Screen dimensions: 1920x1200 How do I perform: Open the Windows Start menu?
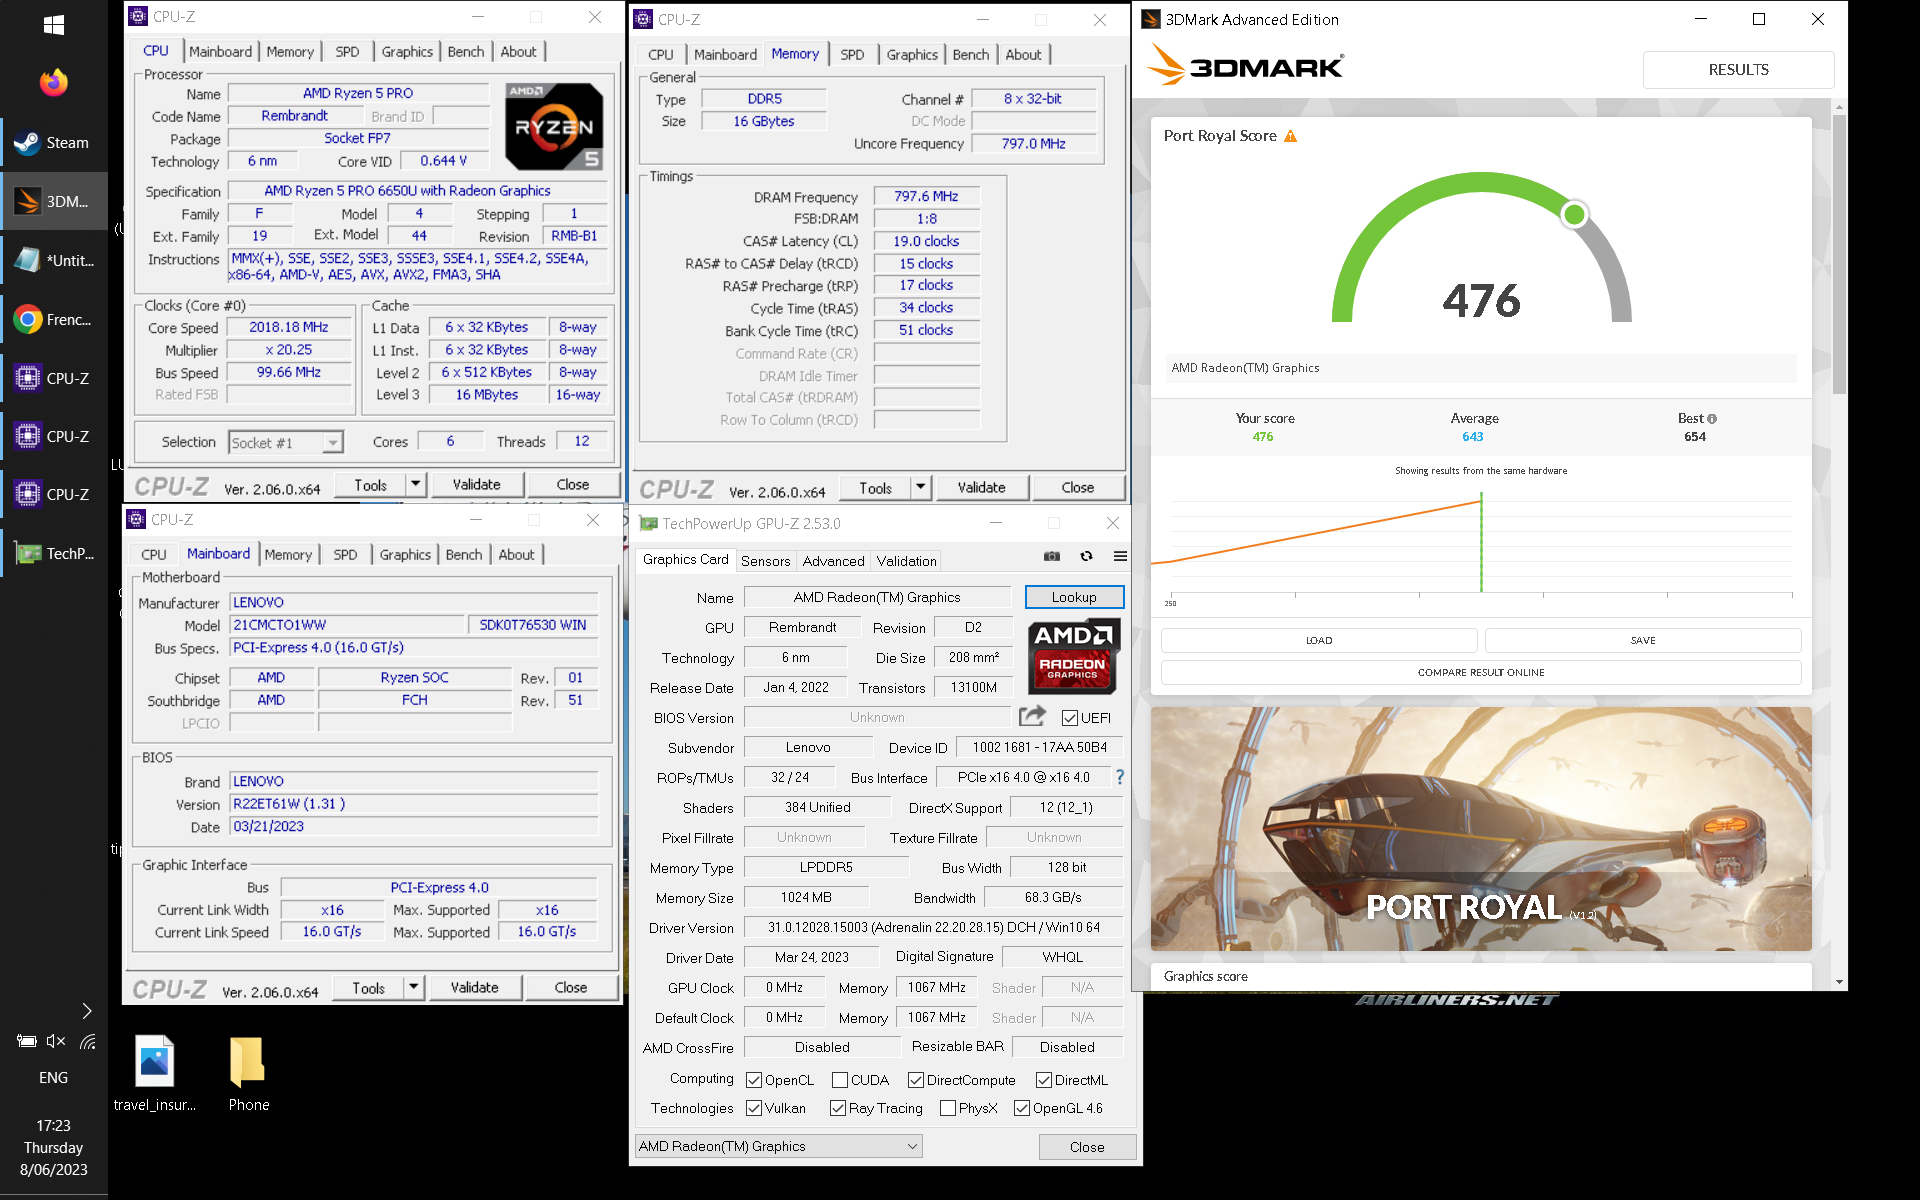click(x=54, y=26)
